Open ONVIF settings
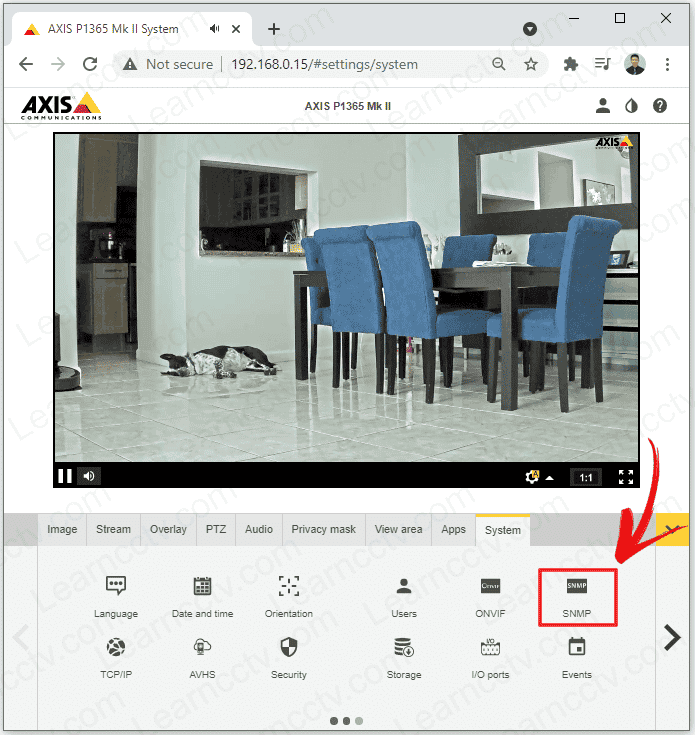The width and height of the screenshot is (695, 735). [x=490, y=587]
